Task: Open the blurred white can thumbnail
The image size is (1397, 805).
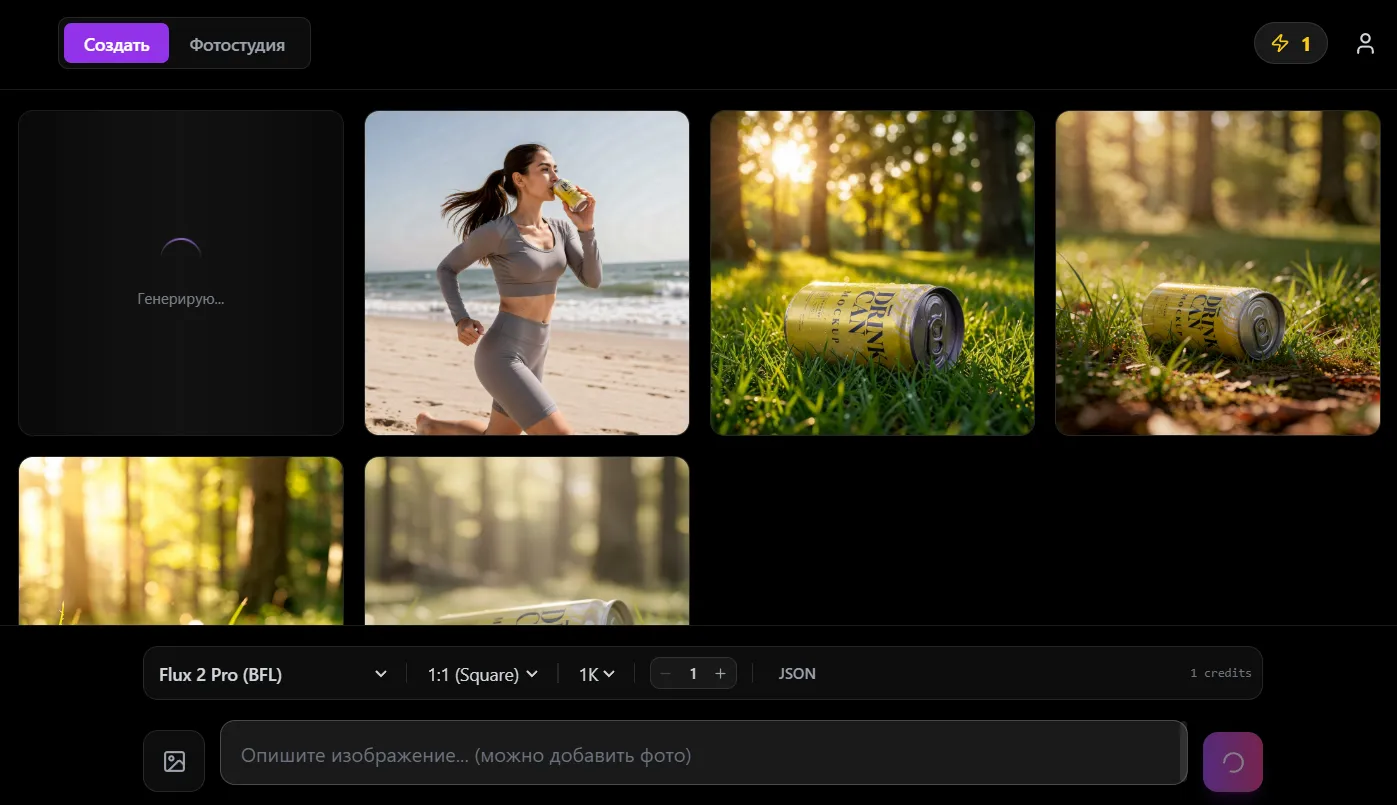Action: coord(527,541)
